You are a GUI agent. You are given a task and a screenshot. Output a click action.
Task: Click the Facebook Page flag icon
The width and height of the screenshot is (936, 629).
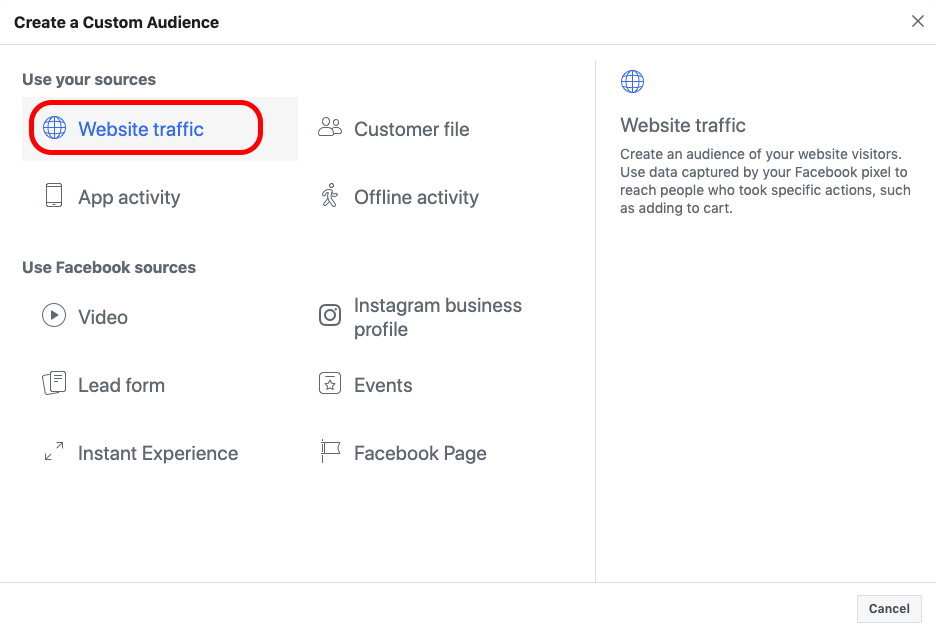point(330,452)
